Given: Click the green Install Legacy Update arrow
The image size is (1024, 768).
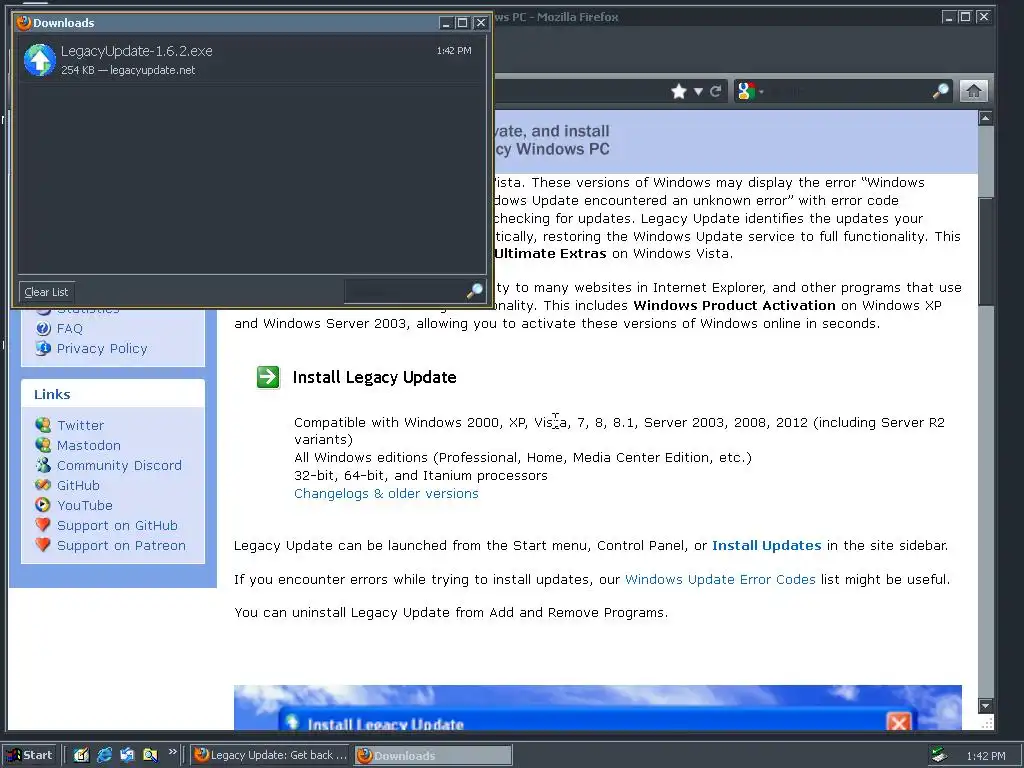Looking at the screenshot, I should 268,377.
